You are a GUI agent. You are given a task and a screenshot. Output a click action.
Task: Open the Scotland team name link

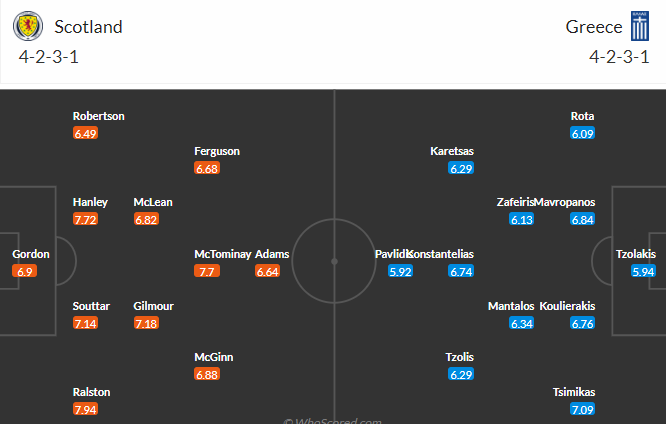click(x=88, y=27)
